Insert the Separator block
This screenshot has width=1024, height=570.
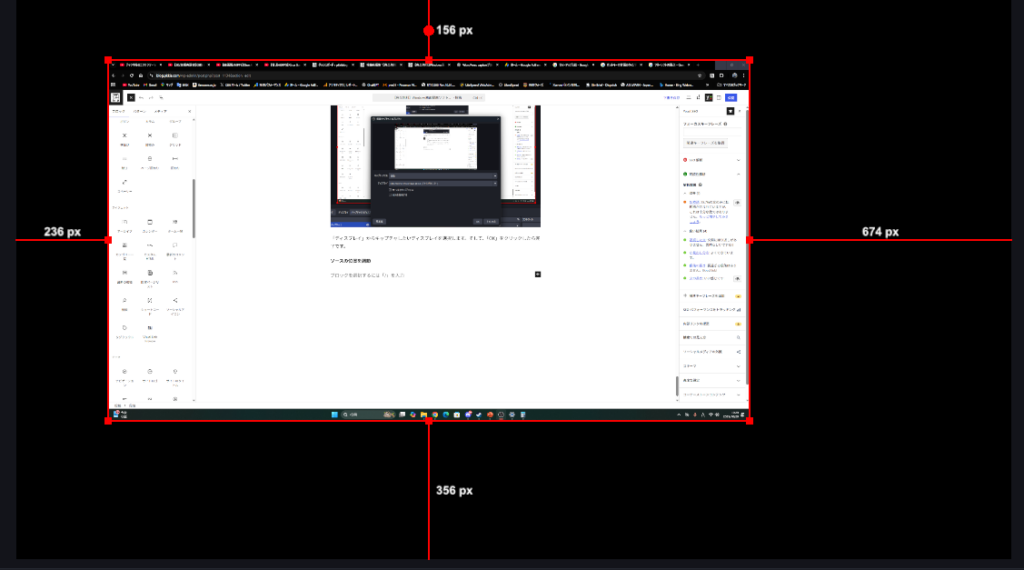click(175, 162)
